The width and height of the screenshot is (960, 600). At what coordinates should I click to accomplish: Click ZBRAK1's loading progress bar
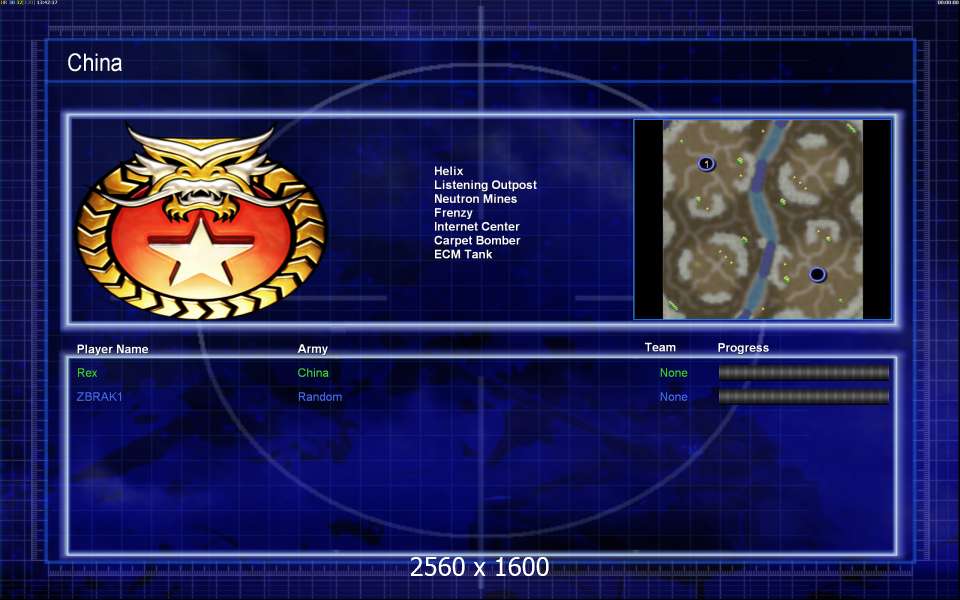pyautogui.click(x=803, y=397)
